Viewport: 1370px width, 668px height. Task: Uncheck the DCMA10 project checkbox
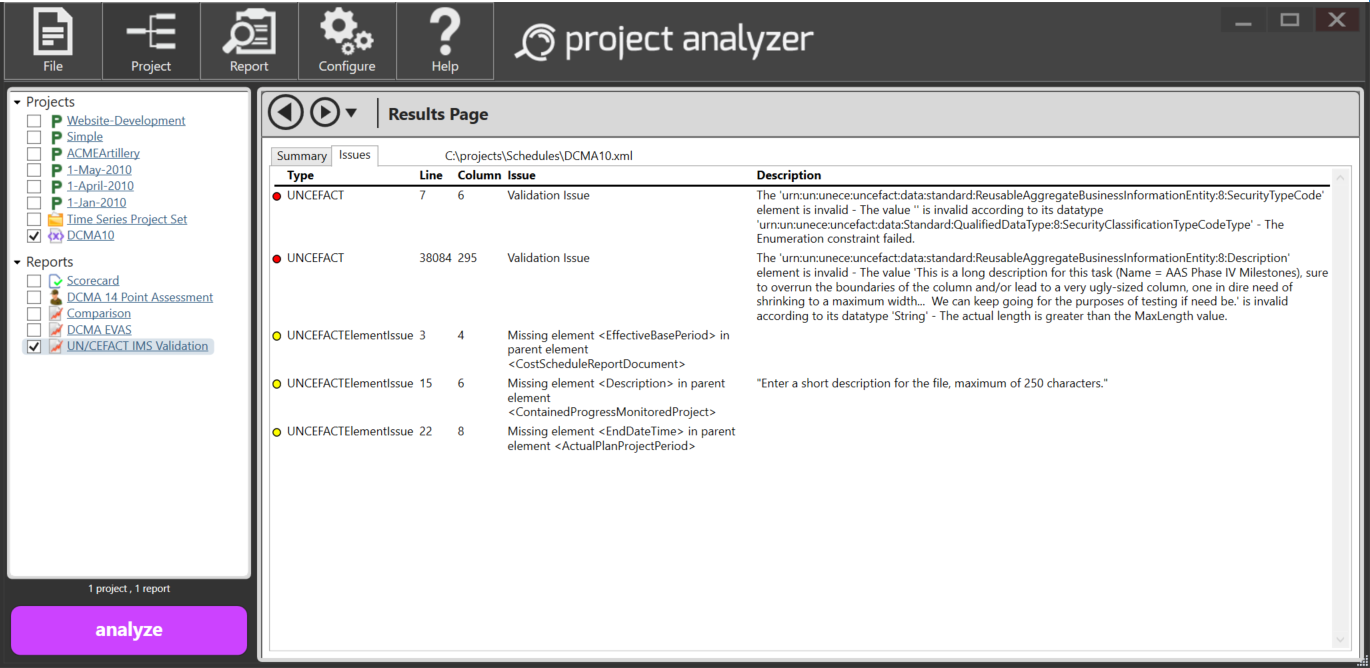pyautogui.click(x=34, y=236)
